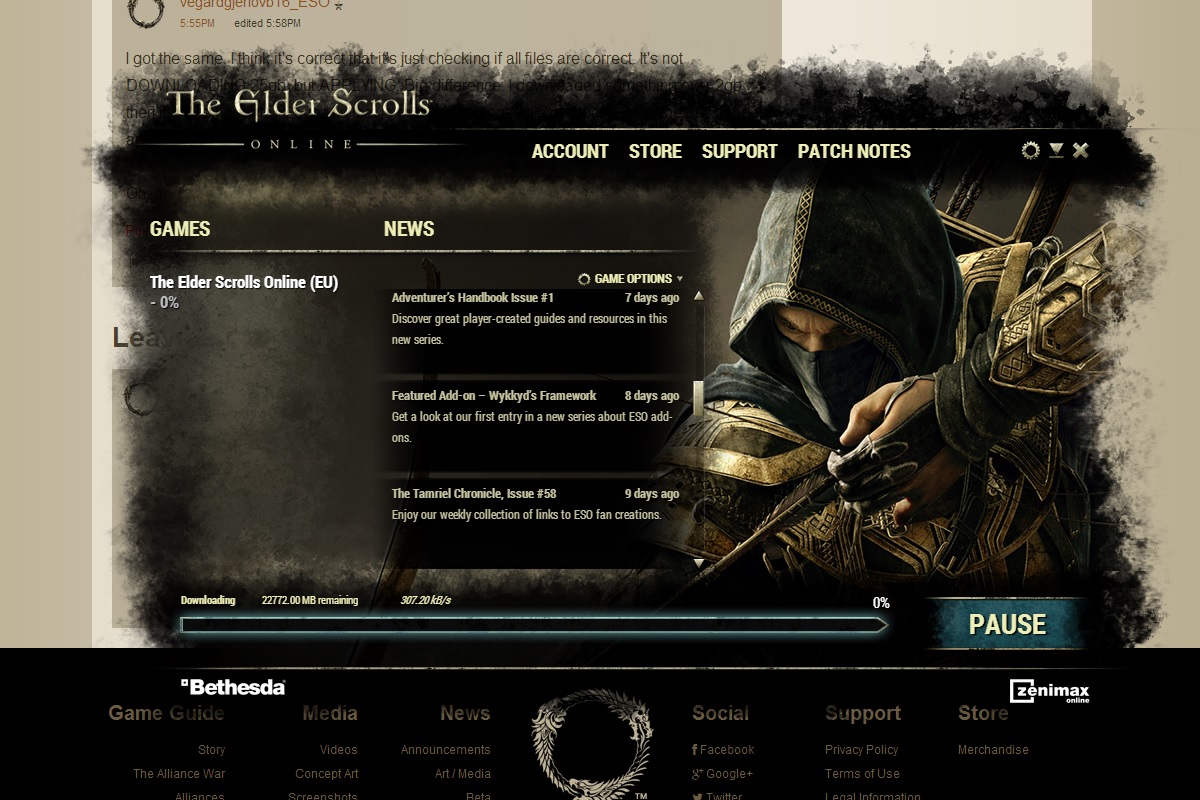Open Facebook link under Social
This screenshot has height=800, width=1200.
pyautogui.click(x=727, y=750)
